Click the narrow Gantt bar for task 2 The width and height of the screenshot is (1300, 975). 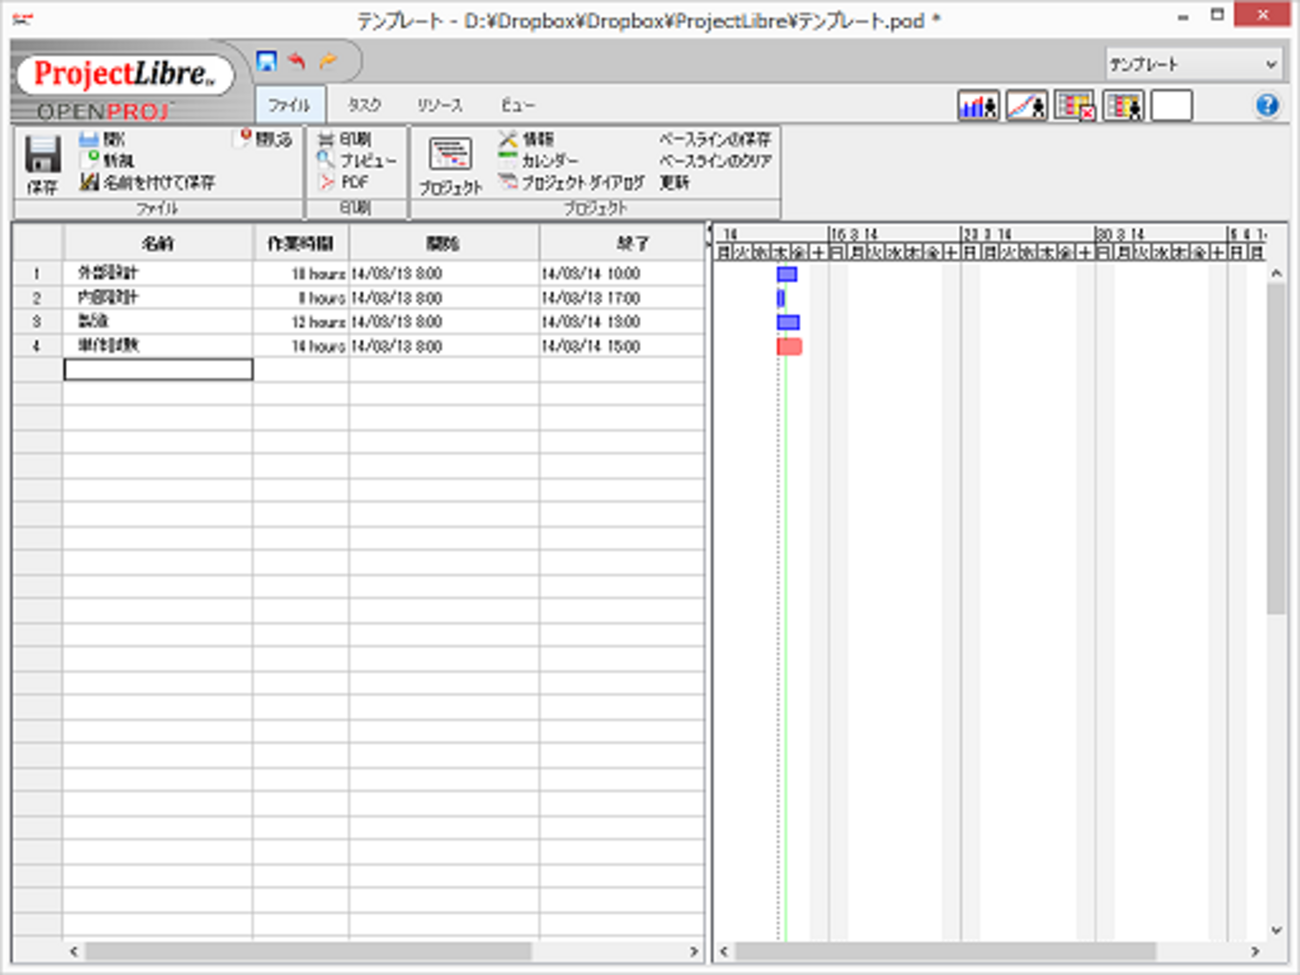tap(781, 298)
